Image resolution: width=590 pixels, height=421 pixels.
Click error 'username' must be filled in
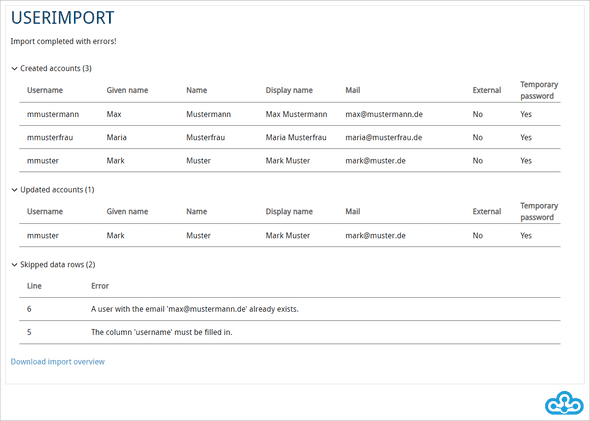click(162, 332)
